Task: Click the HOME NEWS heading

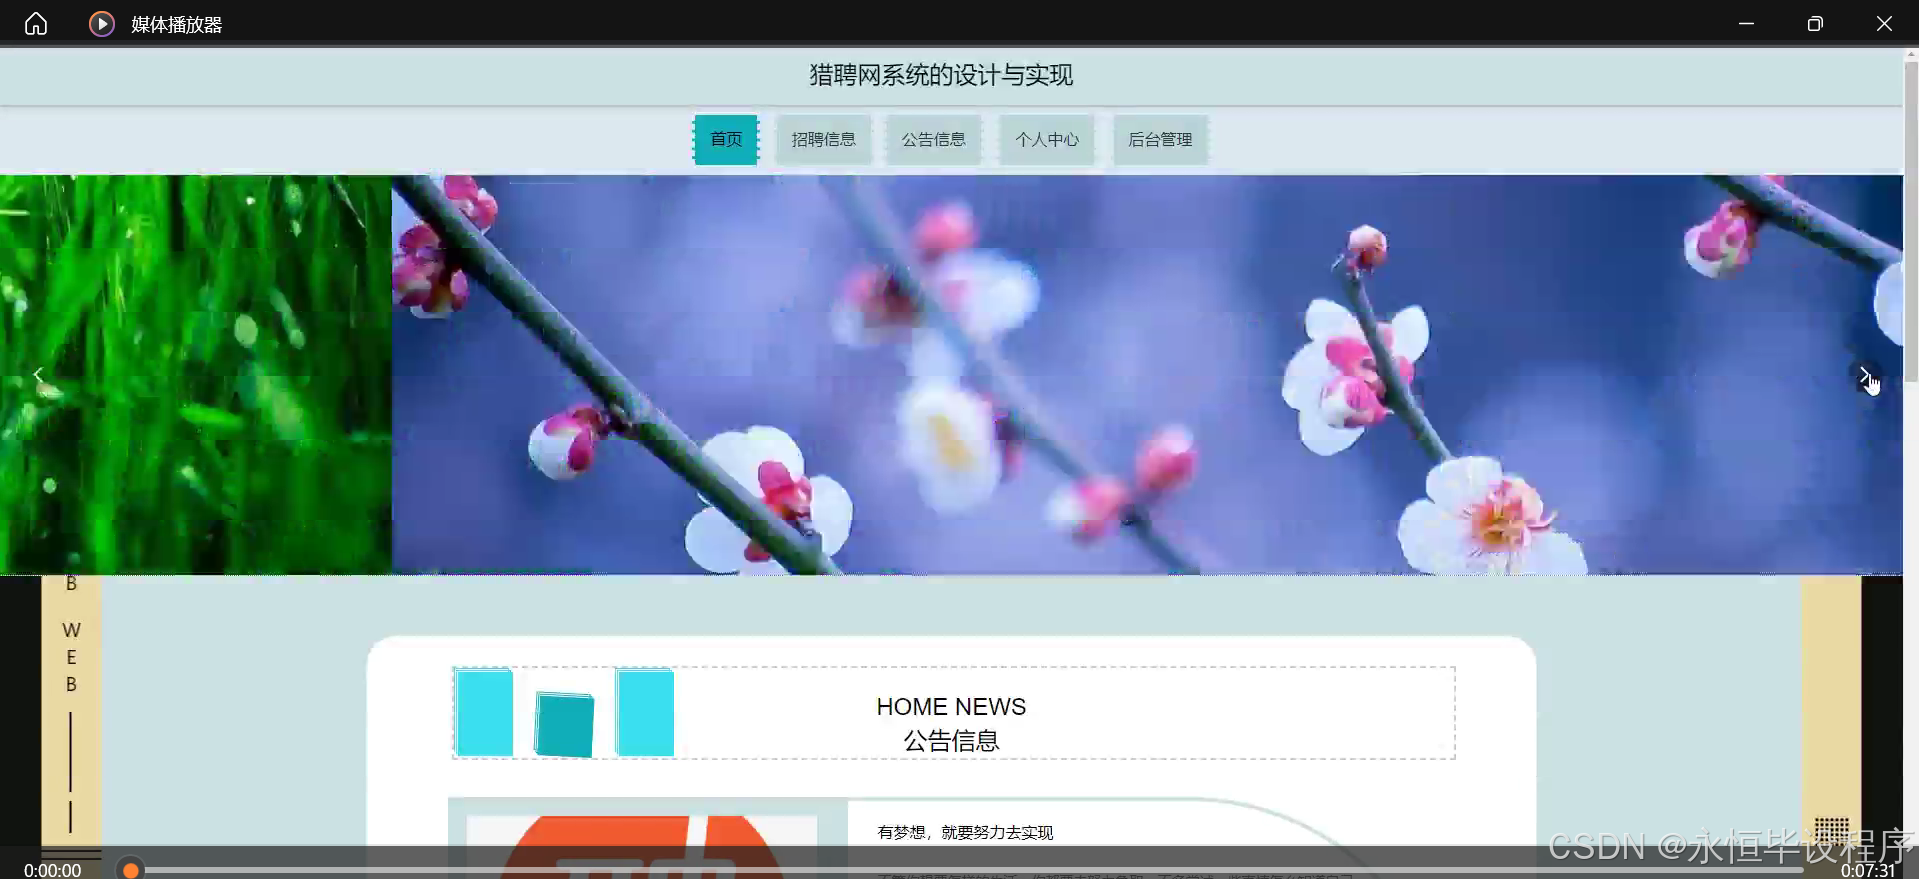Action: (x=951, y=706)
